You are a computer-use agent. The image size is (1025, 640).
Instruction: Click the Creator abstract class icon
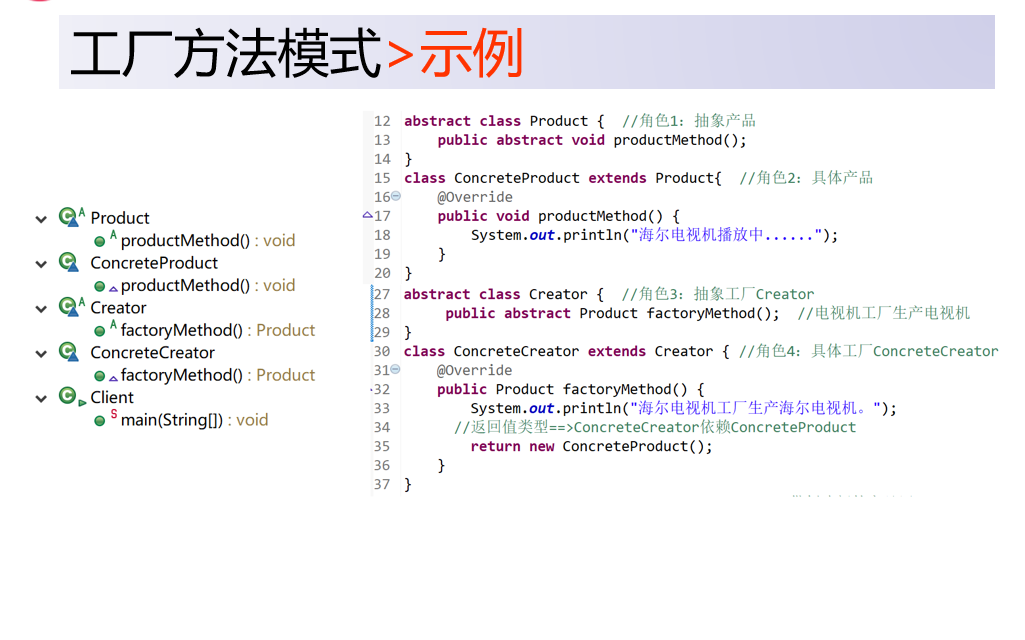pyautogui.click(x=70, y=306)
